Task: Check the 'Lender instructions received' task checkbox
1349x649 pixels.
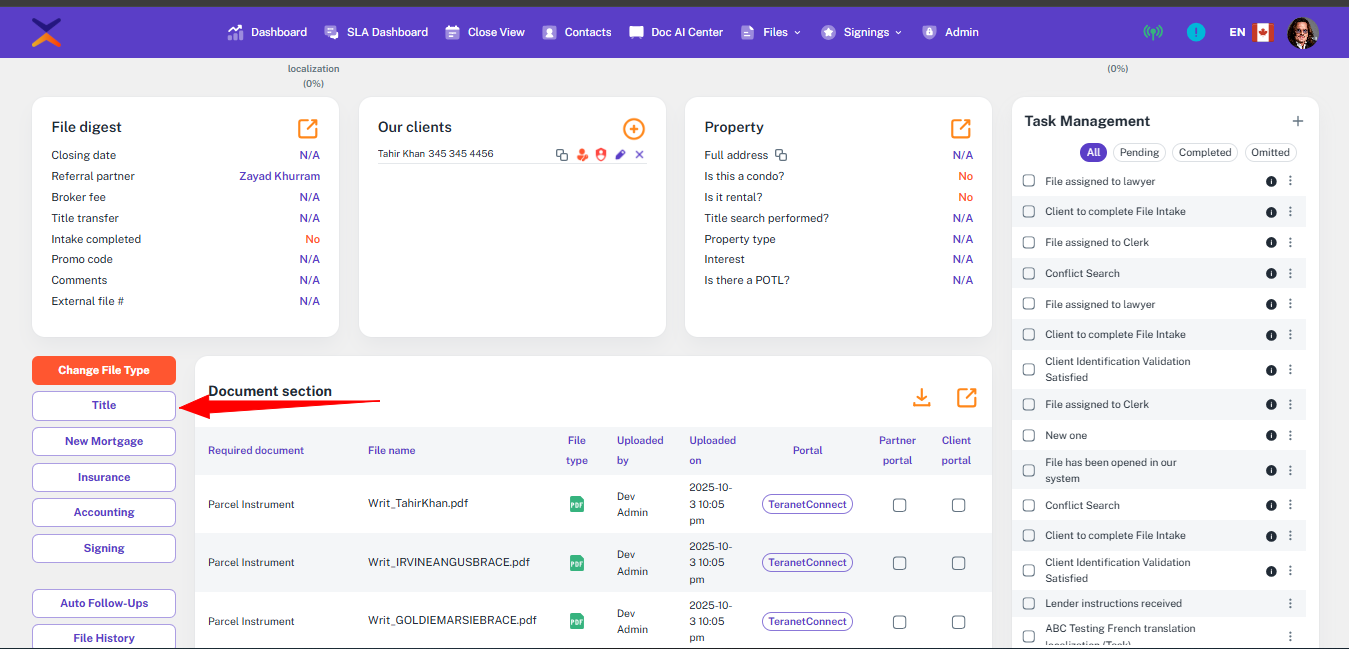Action: tap(1029, 604)
